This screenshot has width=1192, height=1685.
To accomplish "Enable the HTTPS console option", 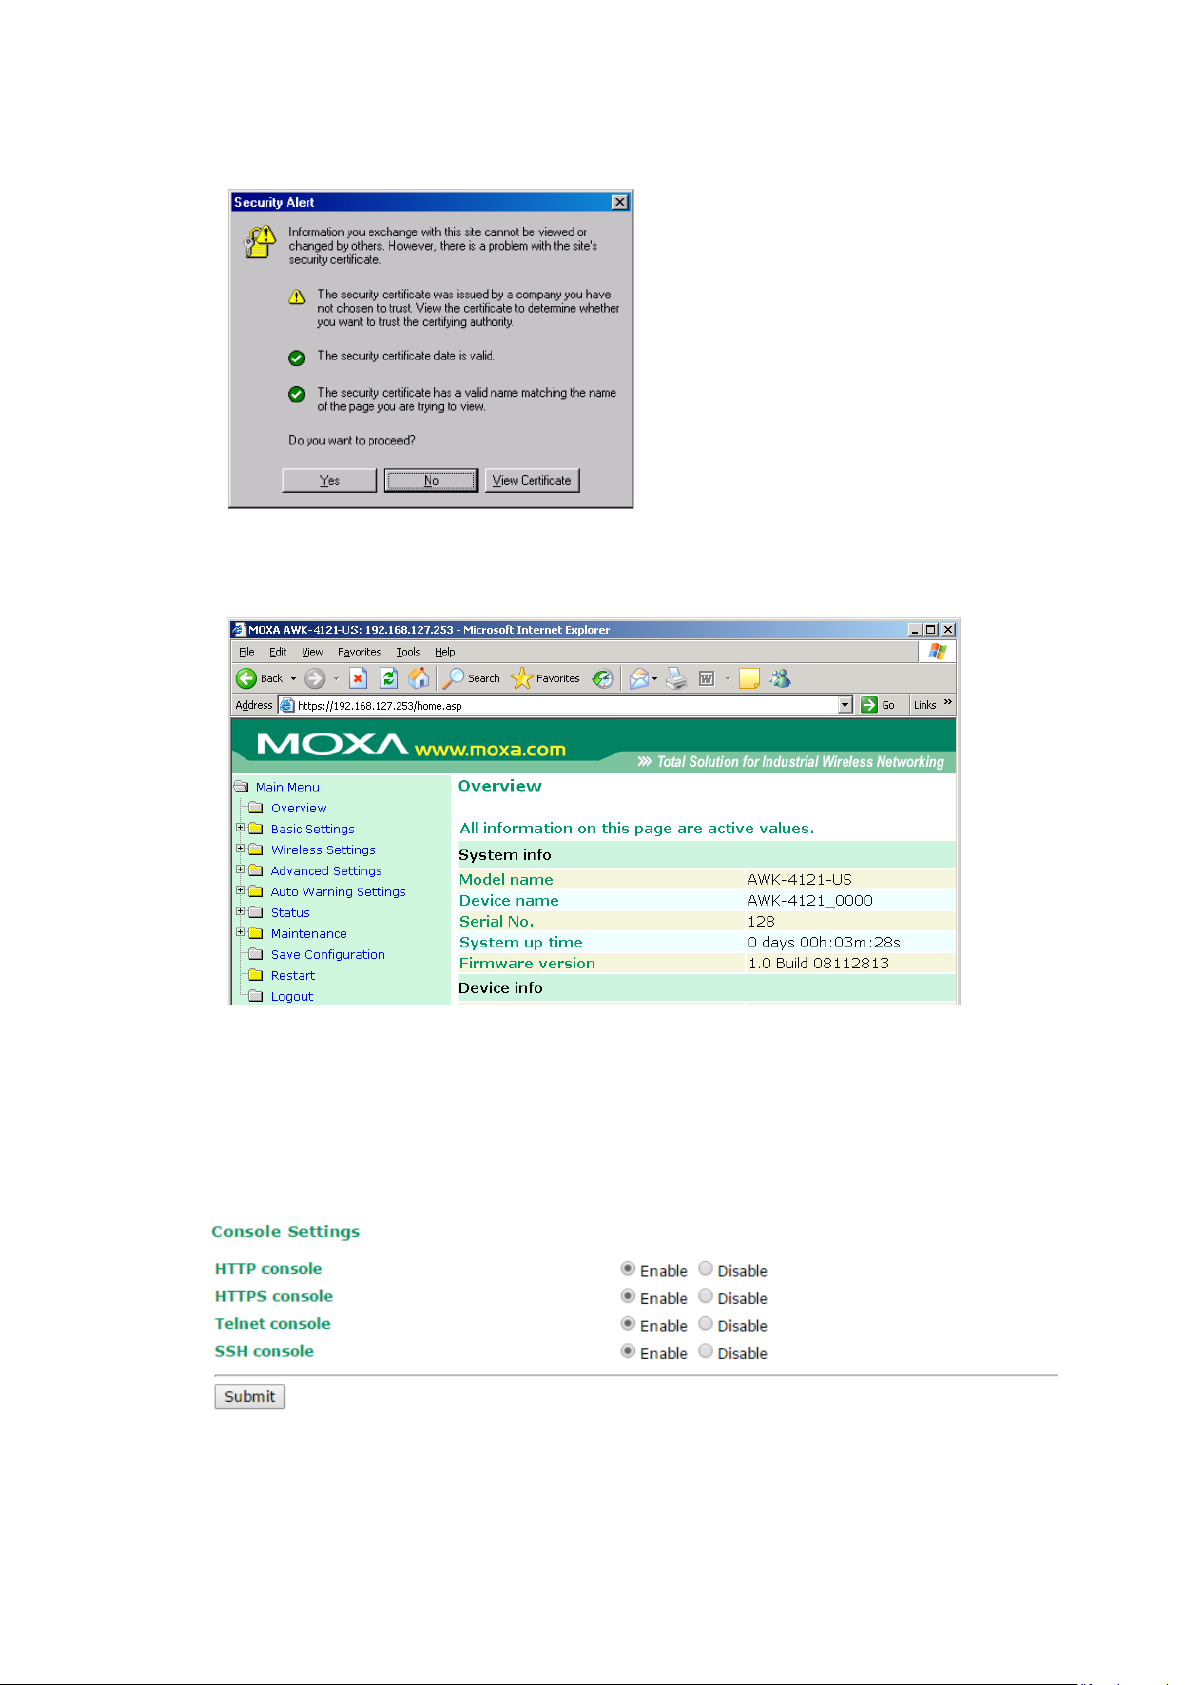I will [x=628, y=1297].
